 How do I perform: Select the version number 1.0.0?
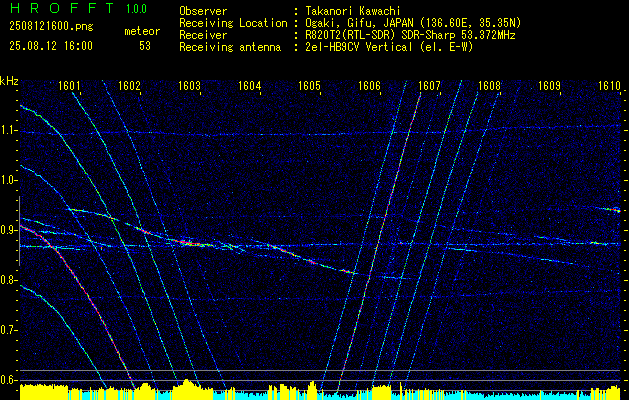(x=136, y=9)
